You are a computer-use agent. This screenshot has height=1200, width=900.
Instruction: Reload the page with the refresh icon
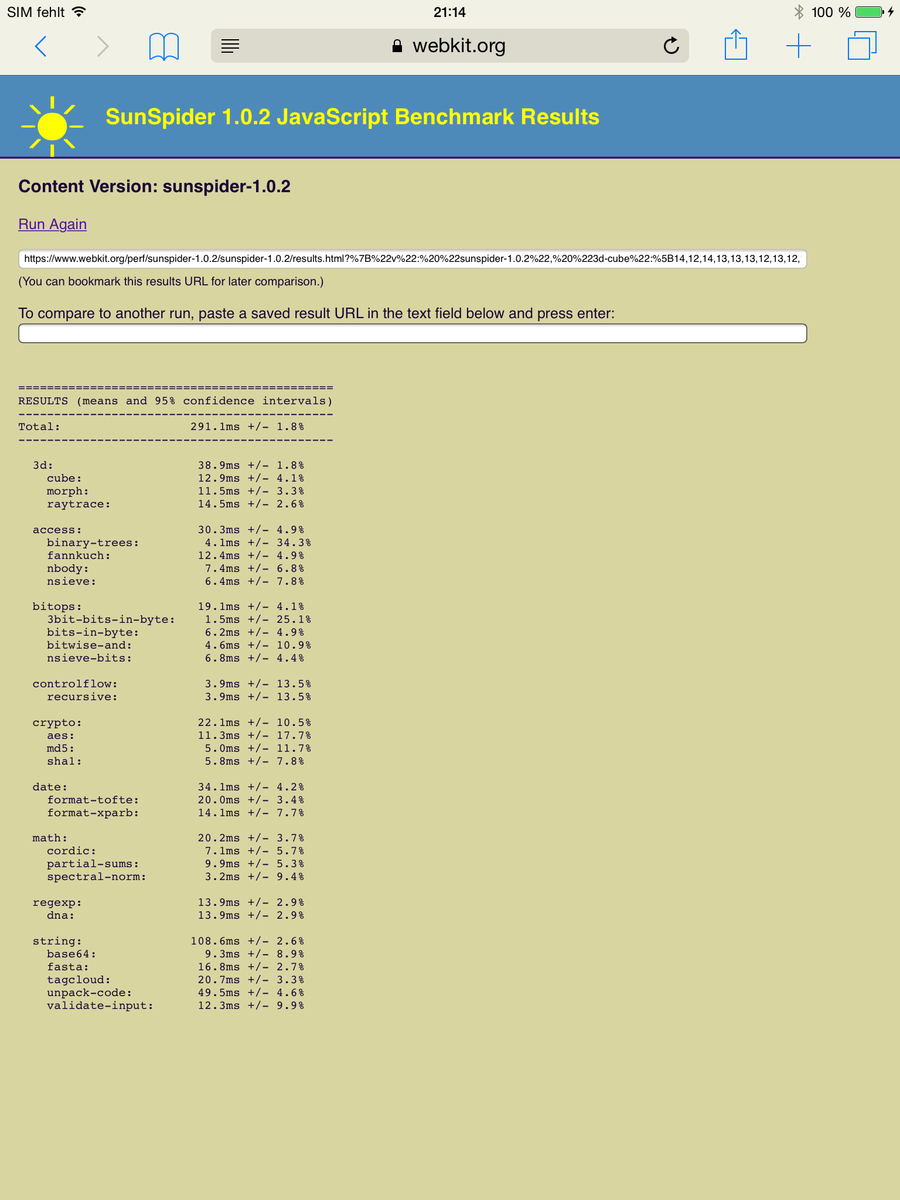coord(671,46)
